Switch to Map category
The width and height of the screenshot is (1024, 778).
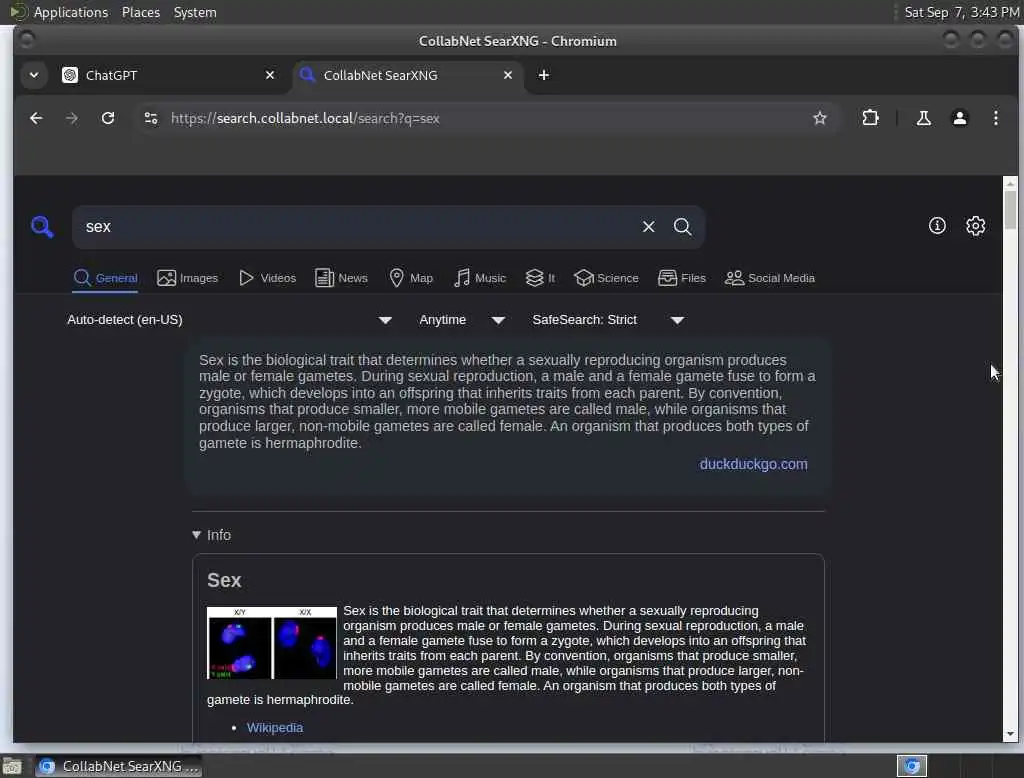411,278
